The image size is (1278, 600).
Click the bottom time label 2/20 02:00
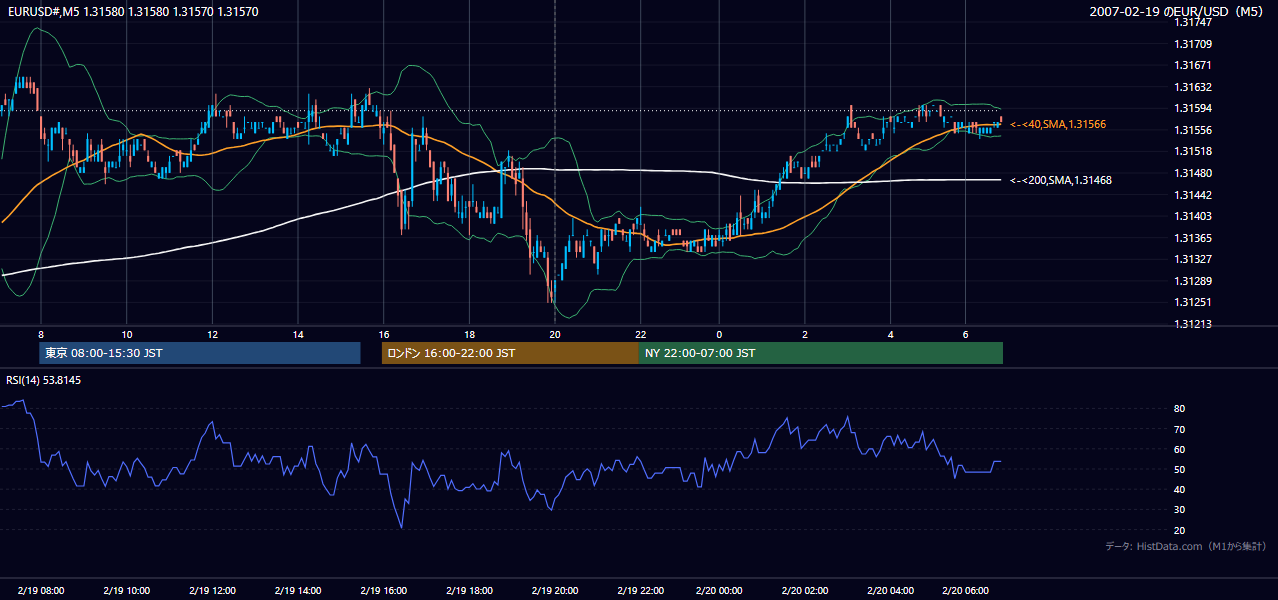point(805,591)
